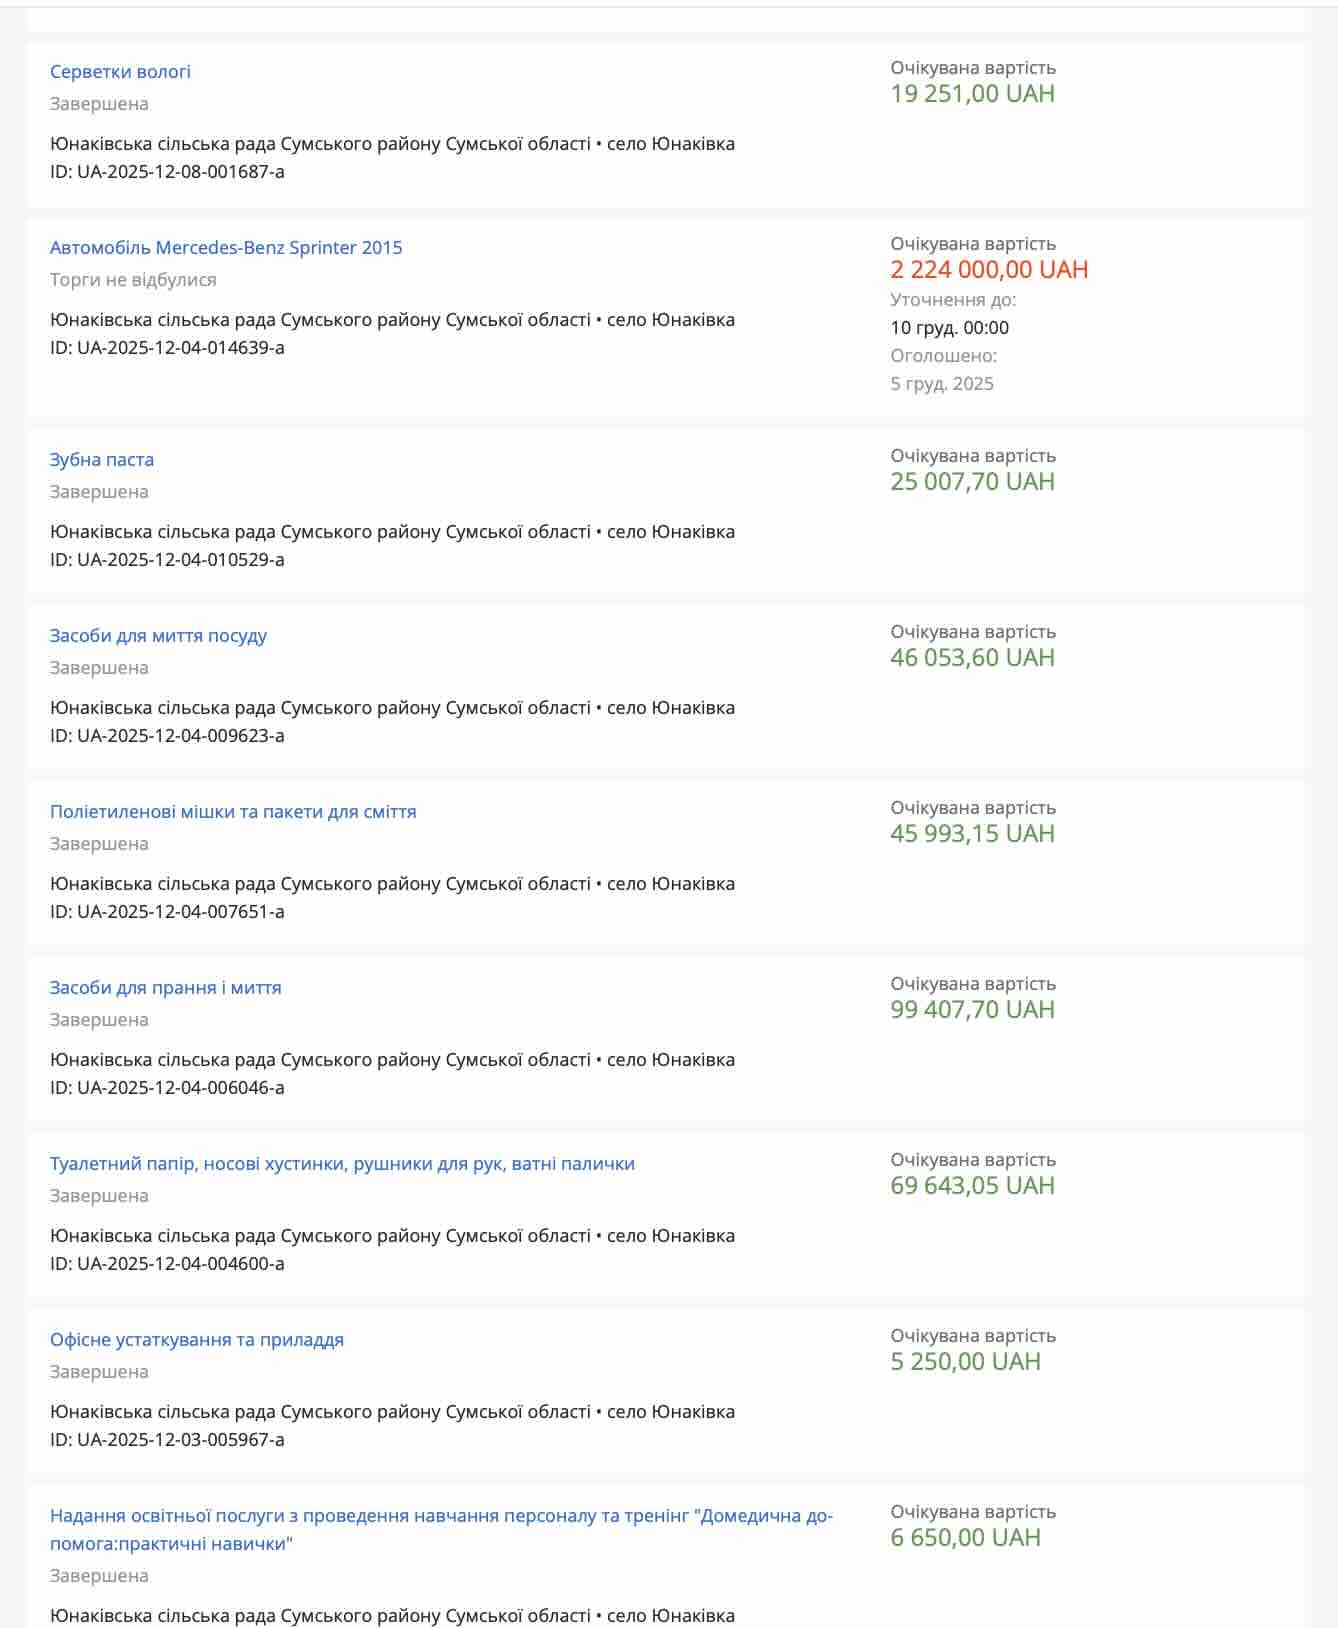This screenshot has height=1628, width=1338.
Task: Open "Офісне устаткування та приладдя" tender
Action: (197, 1340)
